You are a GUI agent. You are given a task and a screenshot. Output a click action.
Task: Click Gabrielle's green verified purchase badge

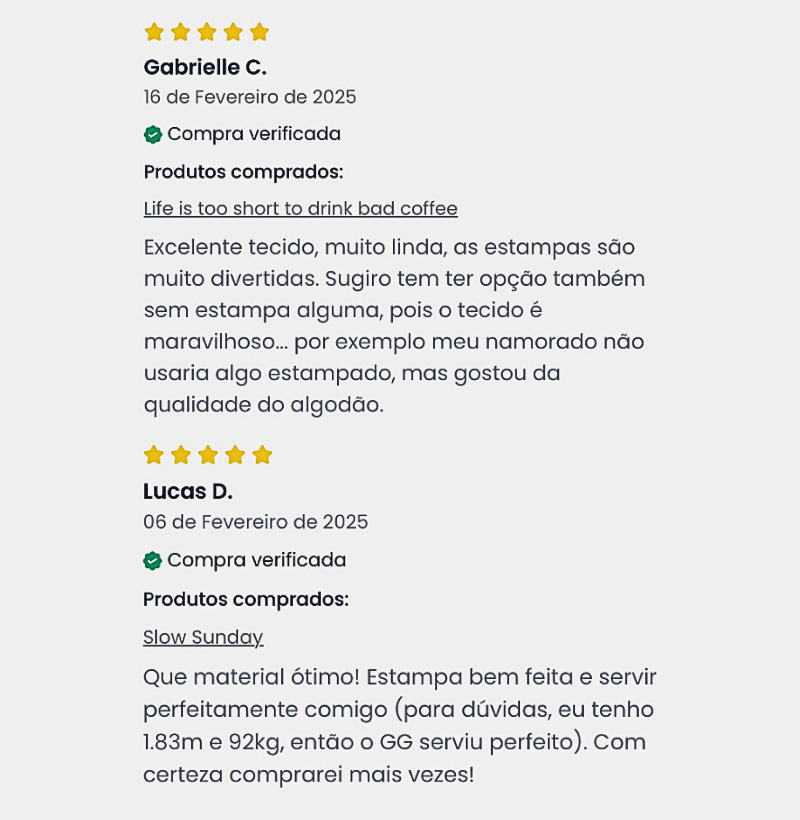pyautogui.click(x=153, y=134)
